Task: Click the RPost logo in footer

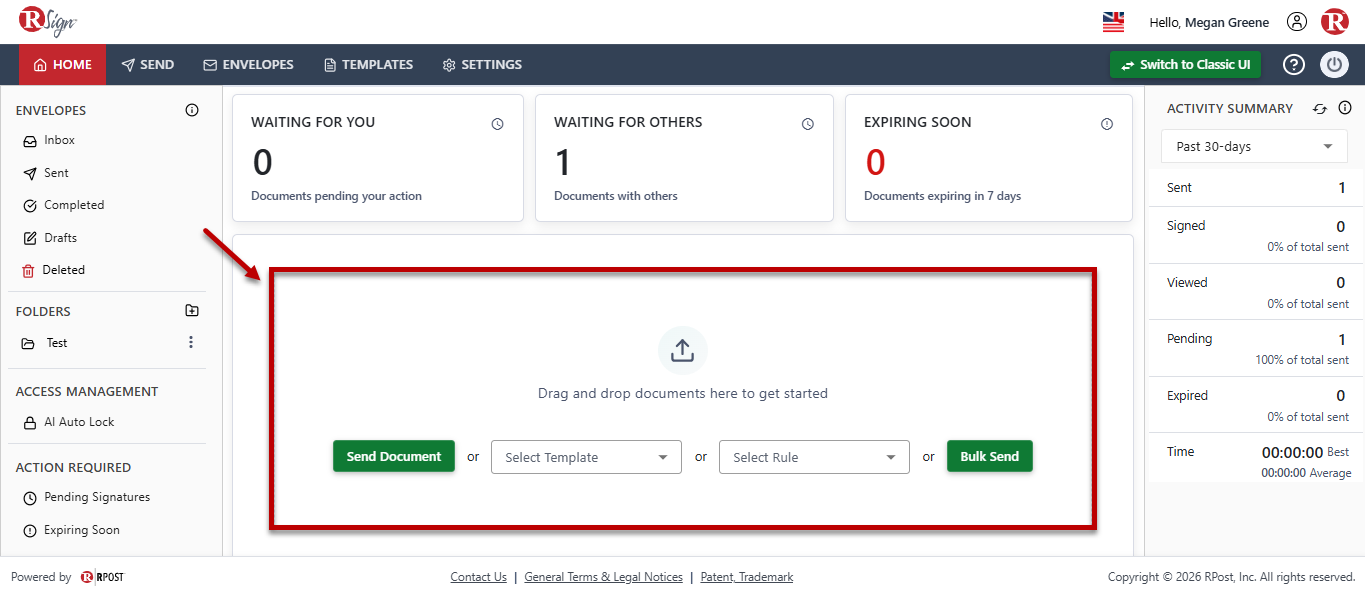Action: 102,577
